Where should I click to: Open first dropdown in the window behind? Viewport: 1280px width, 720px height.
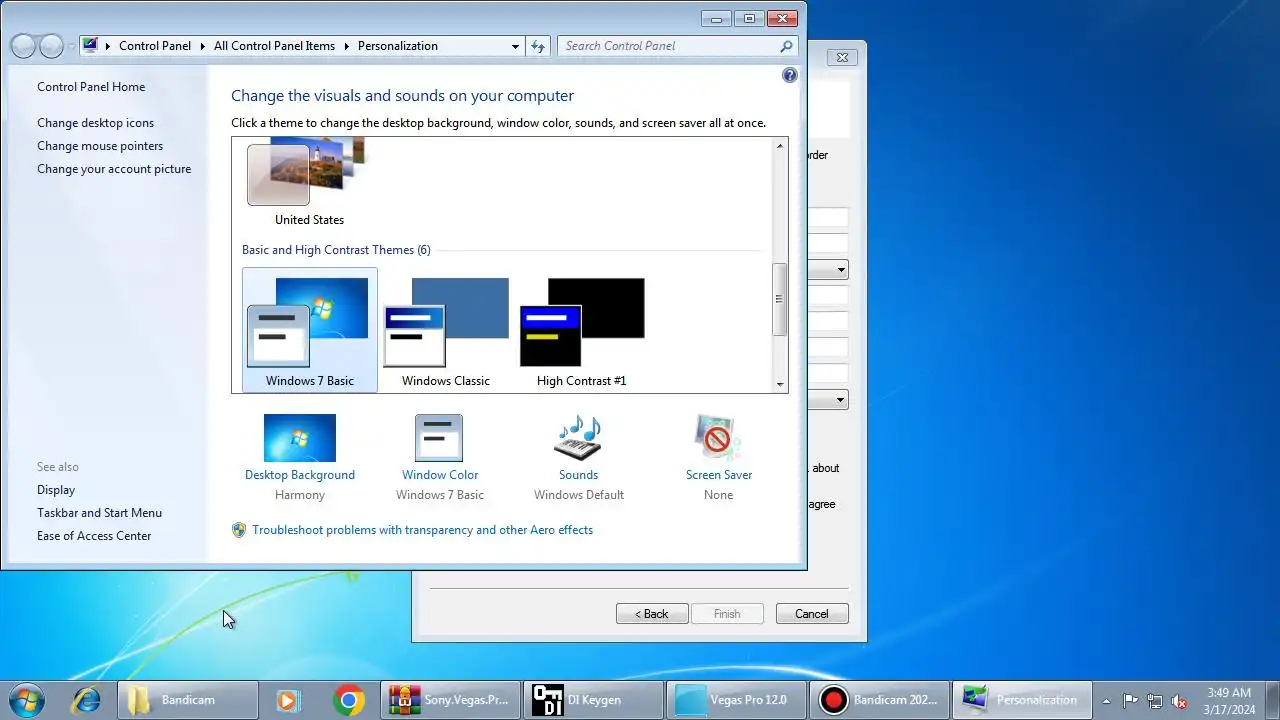point(841,270)
